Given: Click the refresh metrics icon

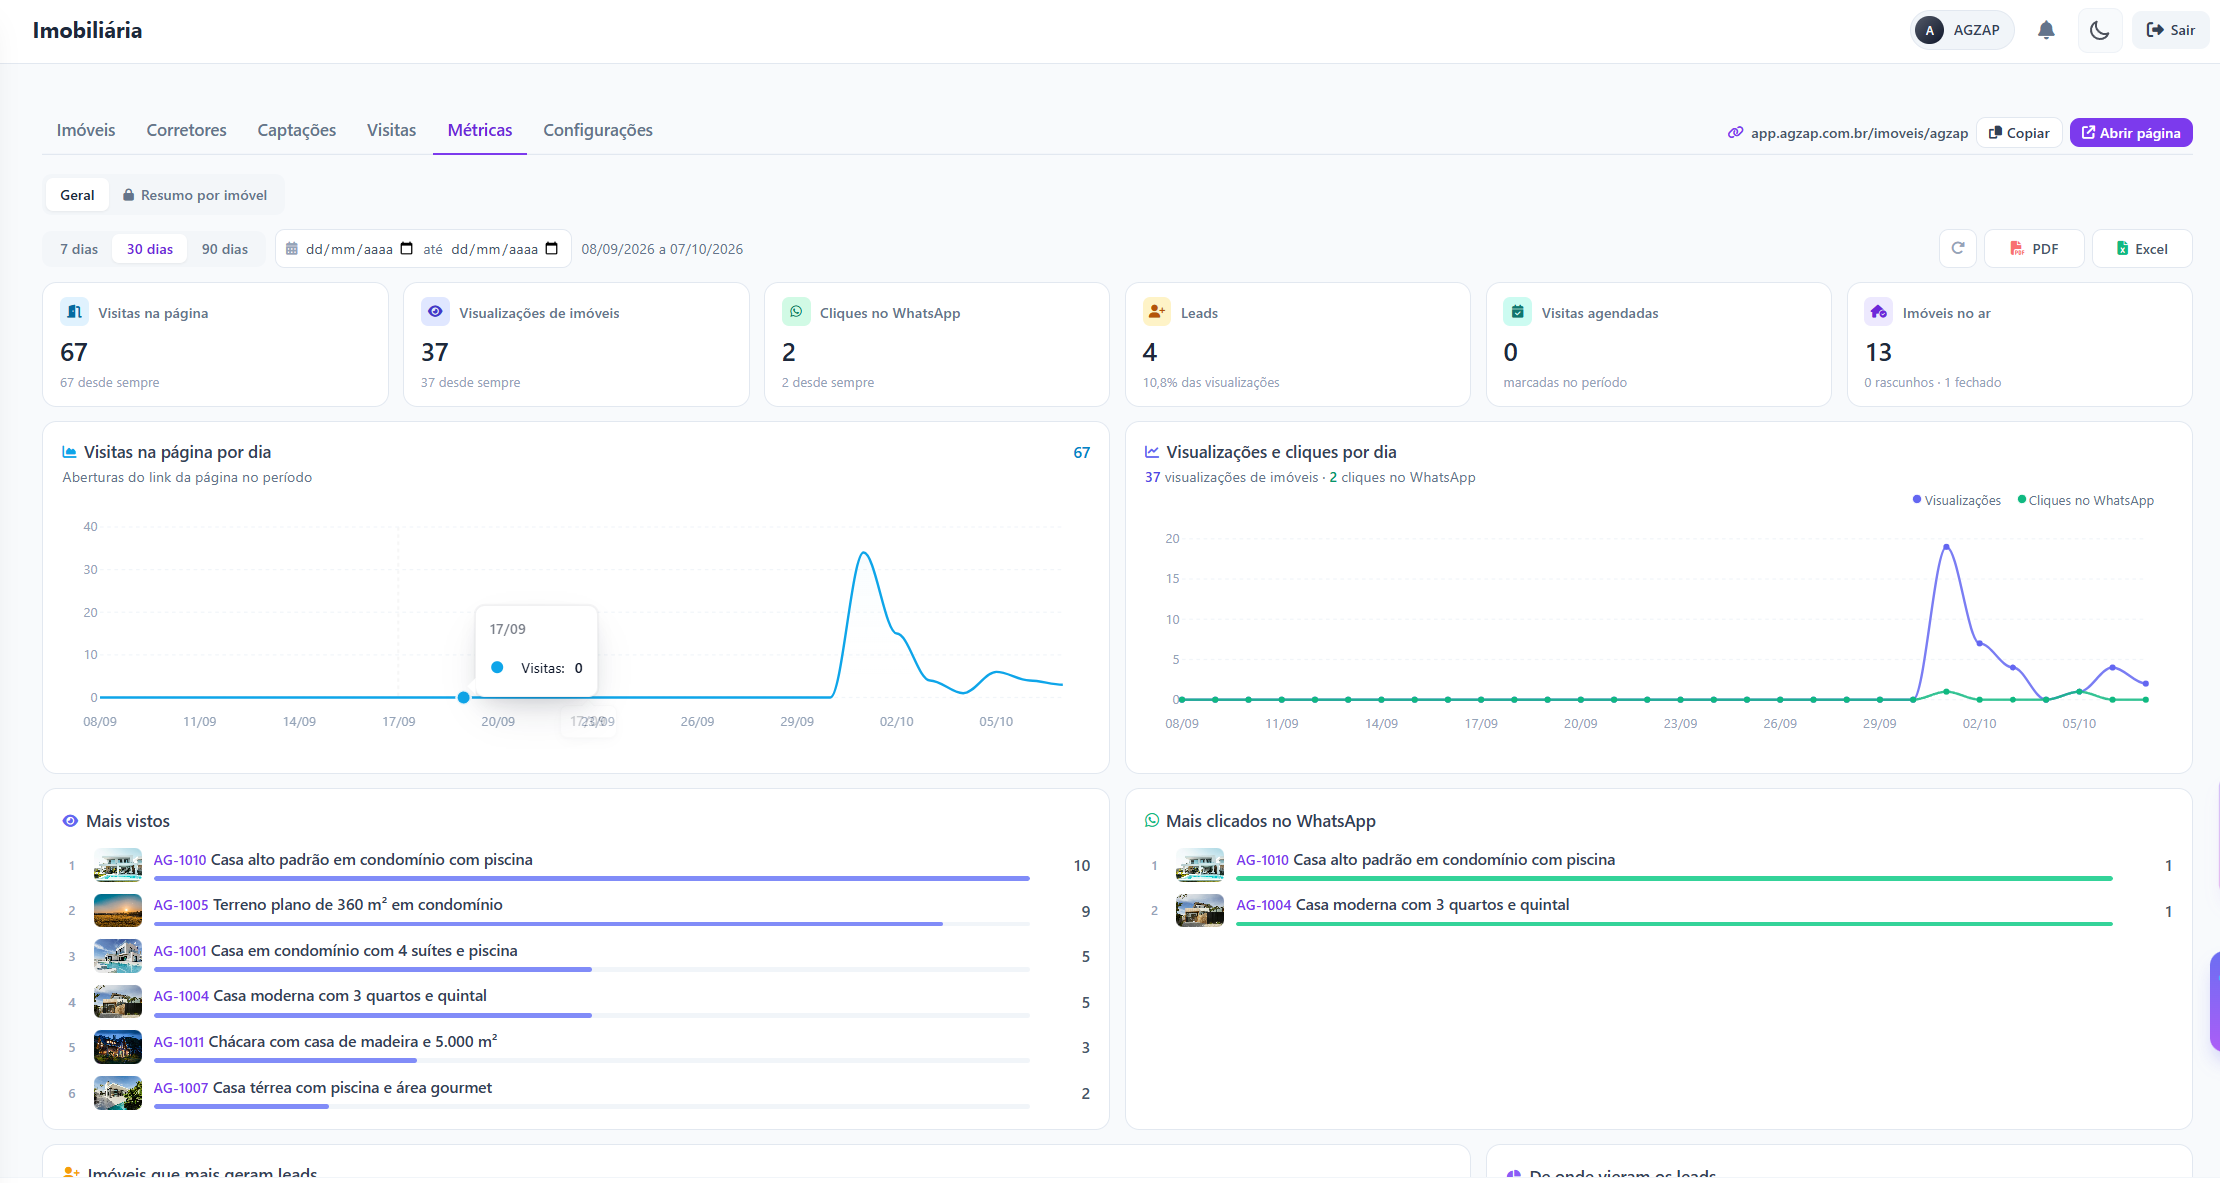Looking at the screenshot, I should 1958,248.
